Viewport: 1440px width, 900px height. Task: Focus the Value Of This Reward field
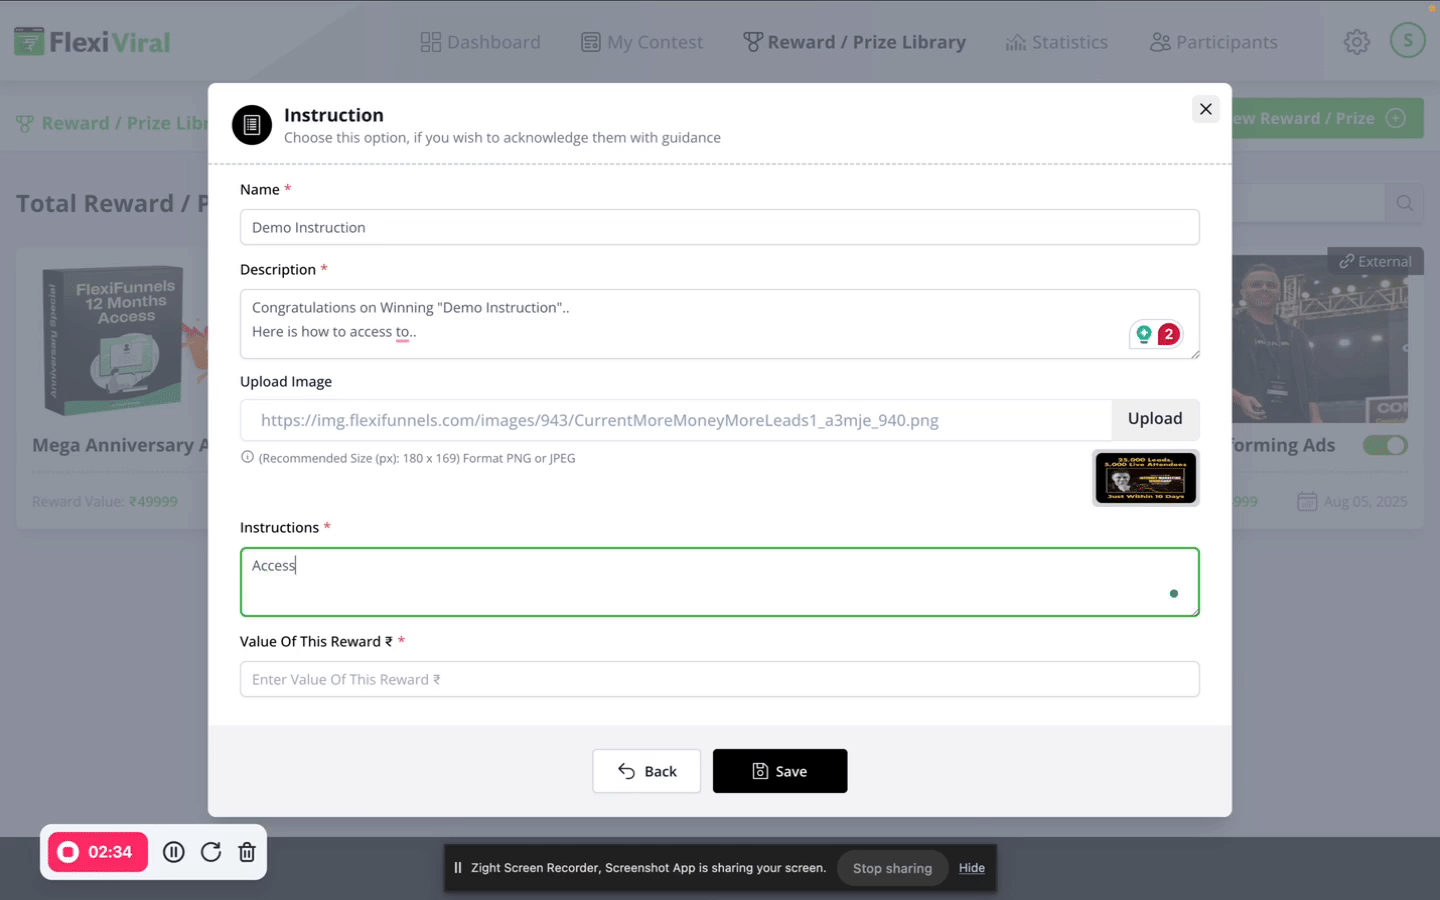pyautogui.click(x=719, y=679)
